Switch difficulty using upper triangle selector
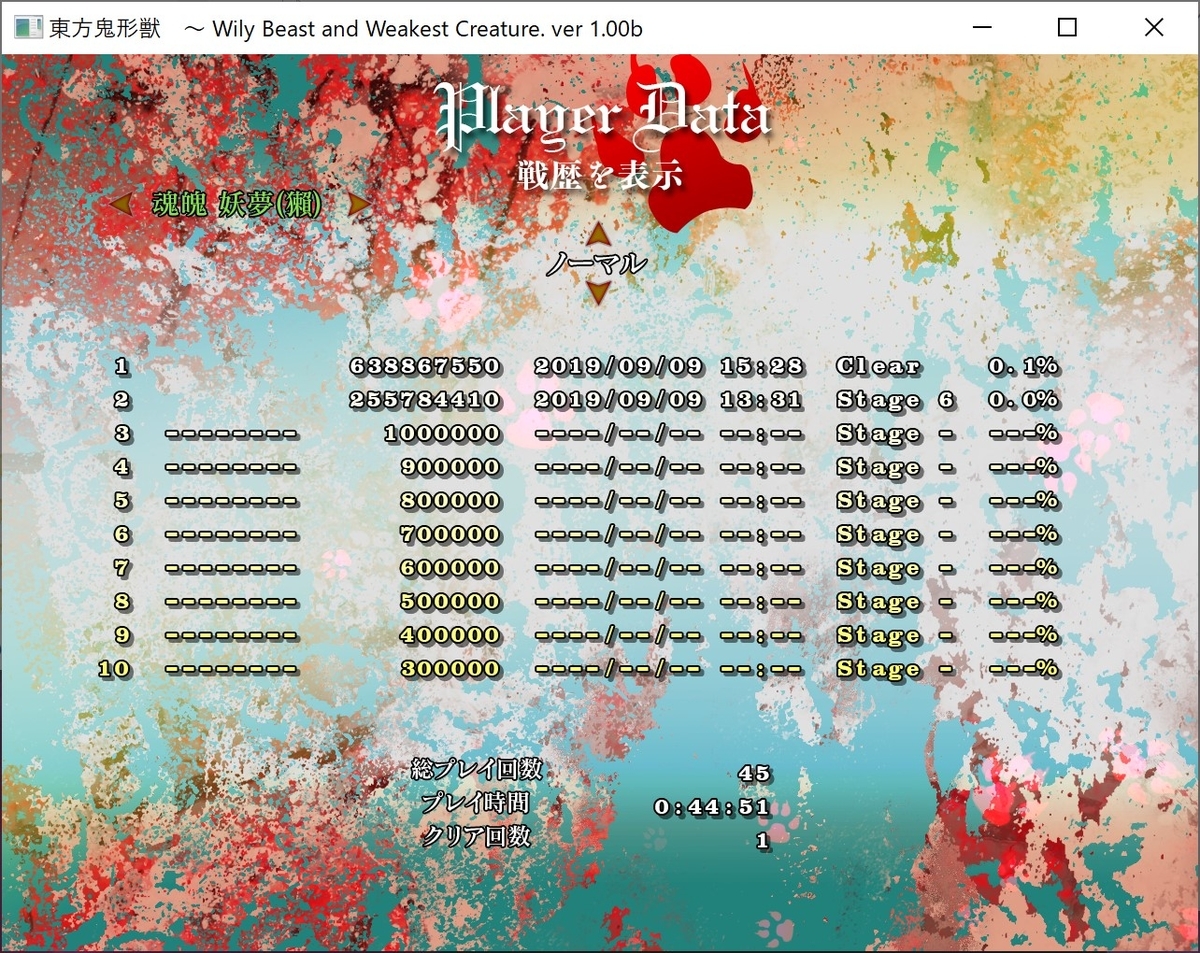Screen dimensions: 1200x953 click(597, 235)
